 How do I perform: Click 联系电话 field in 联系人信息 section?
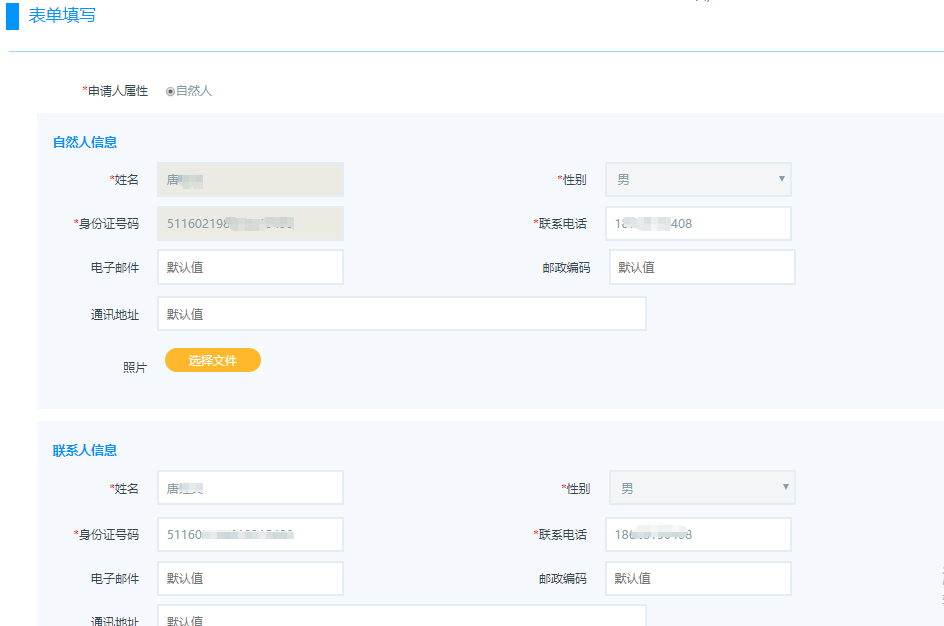(x=698, y=534)
